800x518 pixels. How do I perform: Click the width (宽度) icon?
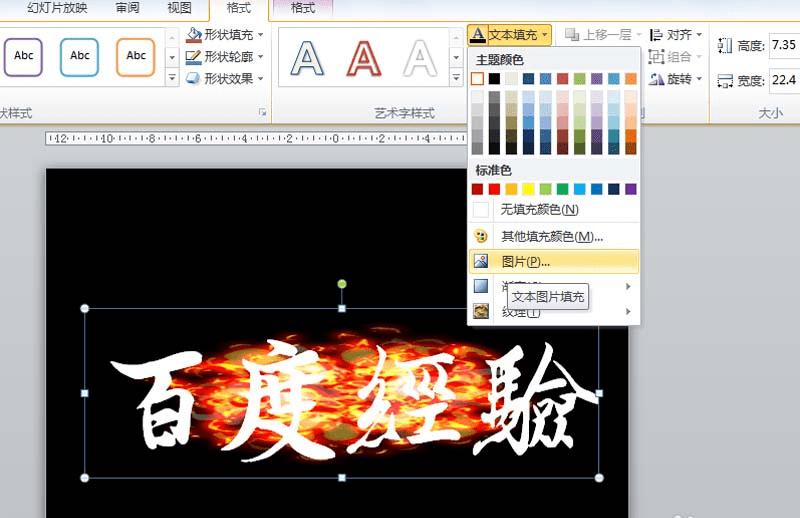tap(725, 81)
